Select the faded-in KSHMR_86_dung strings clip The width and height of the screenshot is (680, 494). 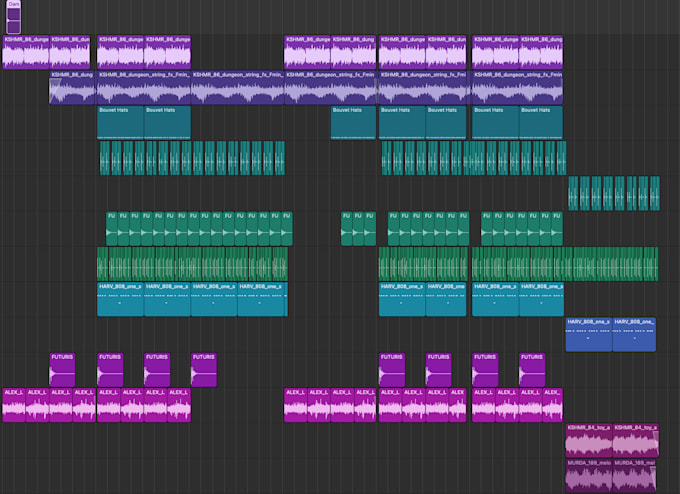[x=72, y=88]
